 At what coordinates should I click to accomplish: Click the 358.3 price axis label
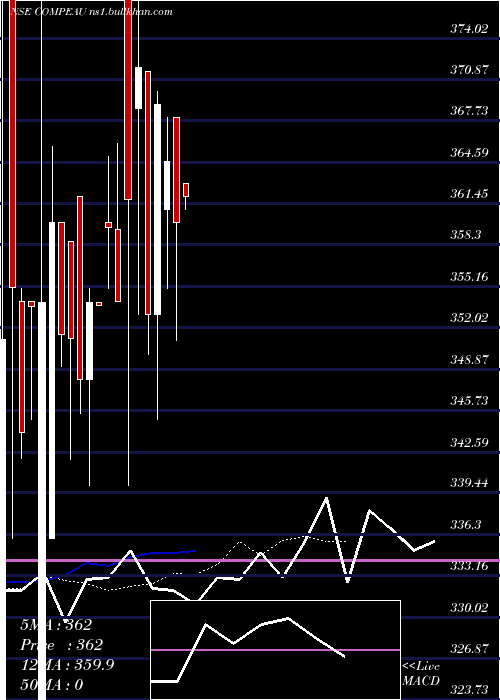[466, 235]
